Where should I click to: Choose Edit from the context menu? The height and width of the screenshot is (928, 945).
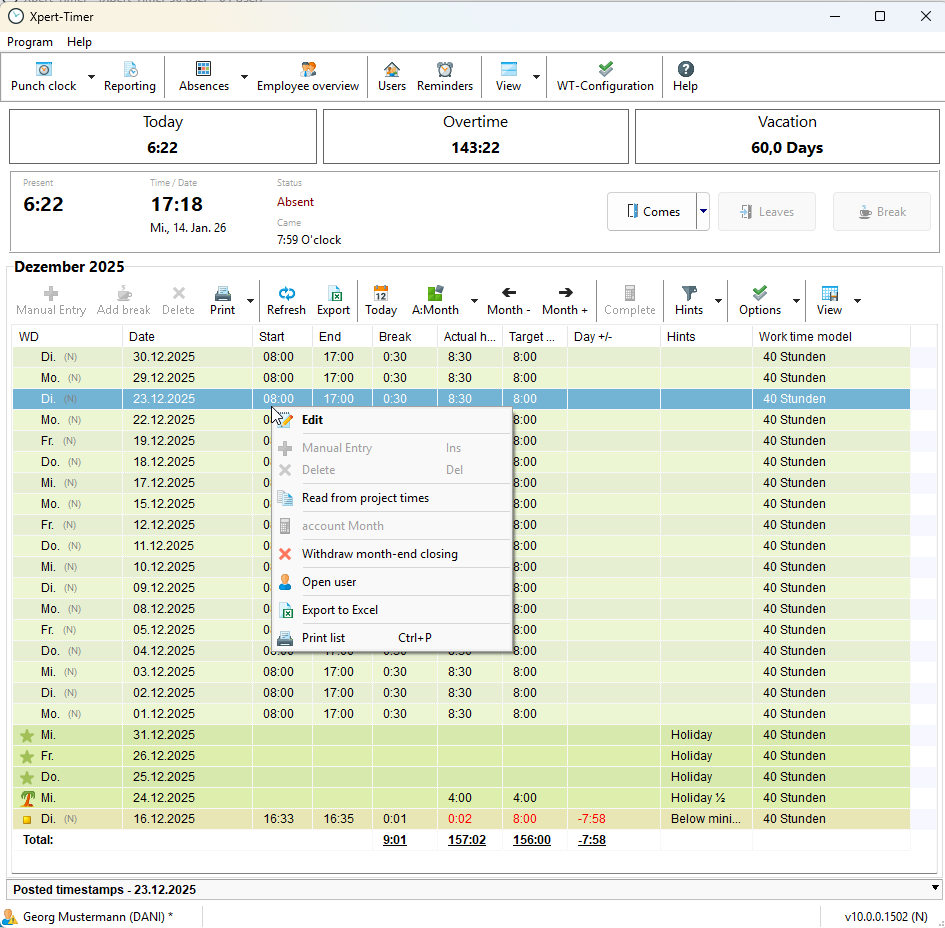[312, 420]
